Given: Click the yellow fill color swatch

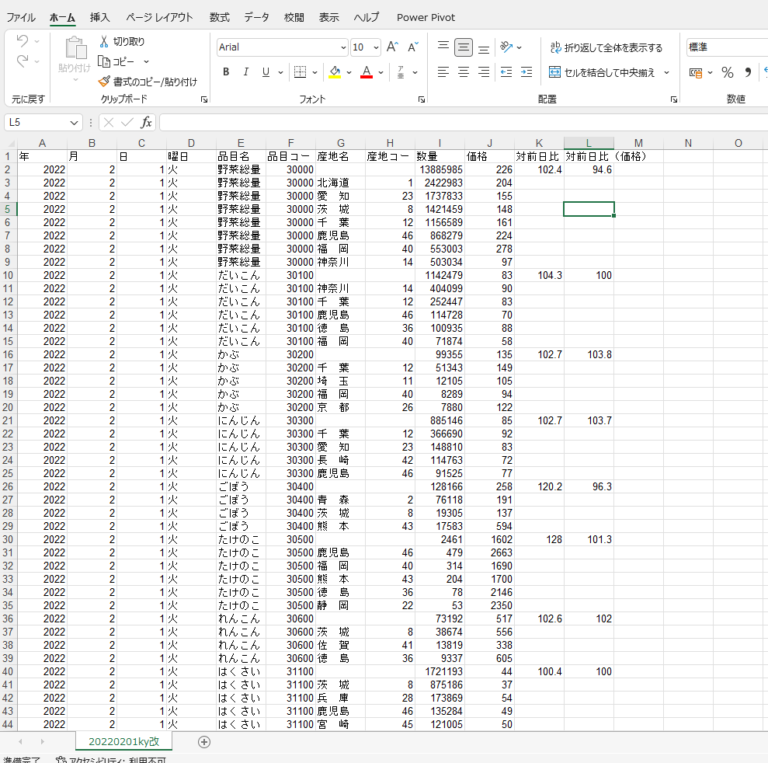Looking at the screenshot, I should coord(334,72).
